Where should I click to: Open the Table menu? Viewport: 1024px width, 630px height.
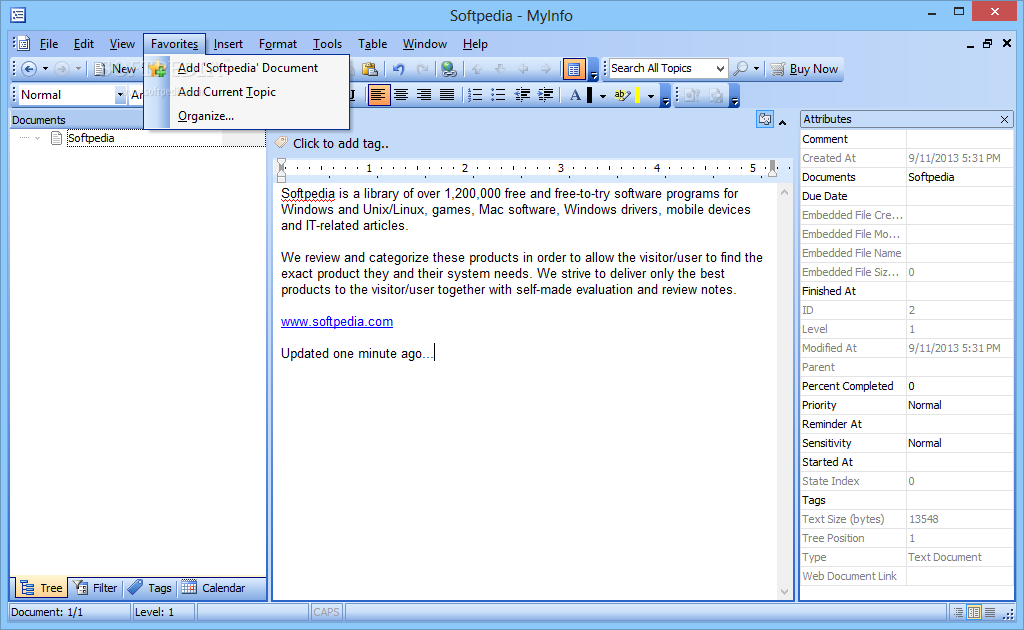(372, 44)
